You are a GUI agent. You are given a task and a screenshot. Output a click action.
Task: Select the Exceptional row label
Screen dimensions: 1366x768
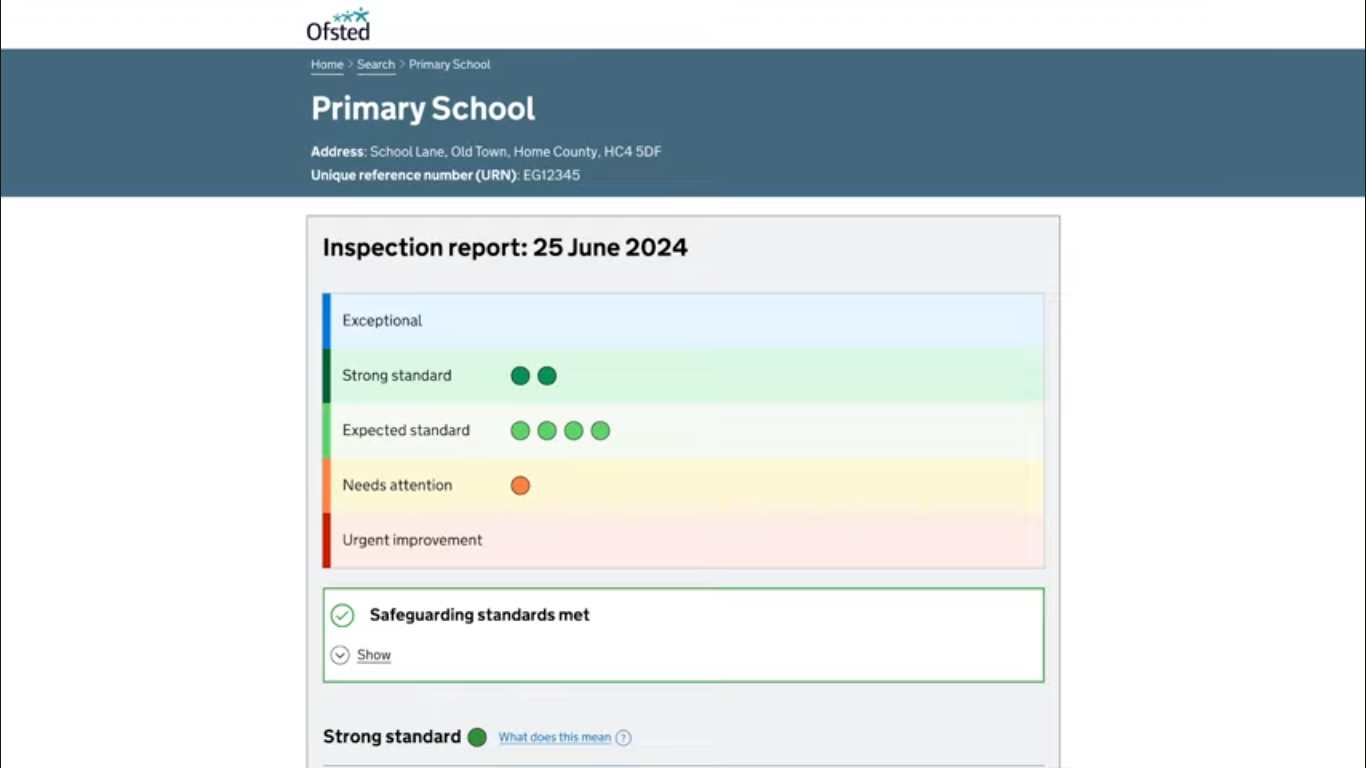click(x=382, y=321)
